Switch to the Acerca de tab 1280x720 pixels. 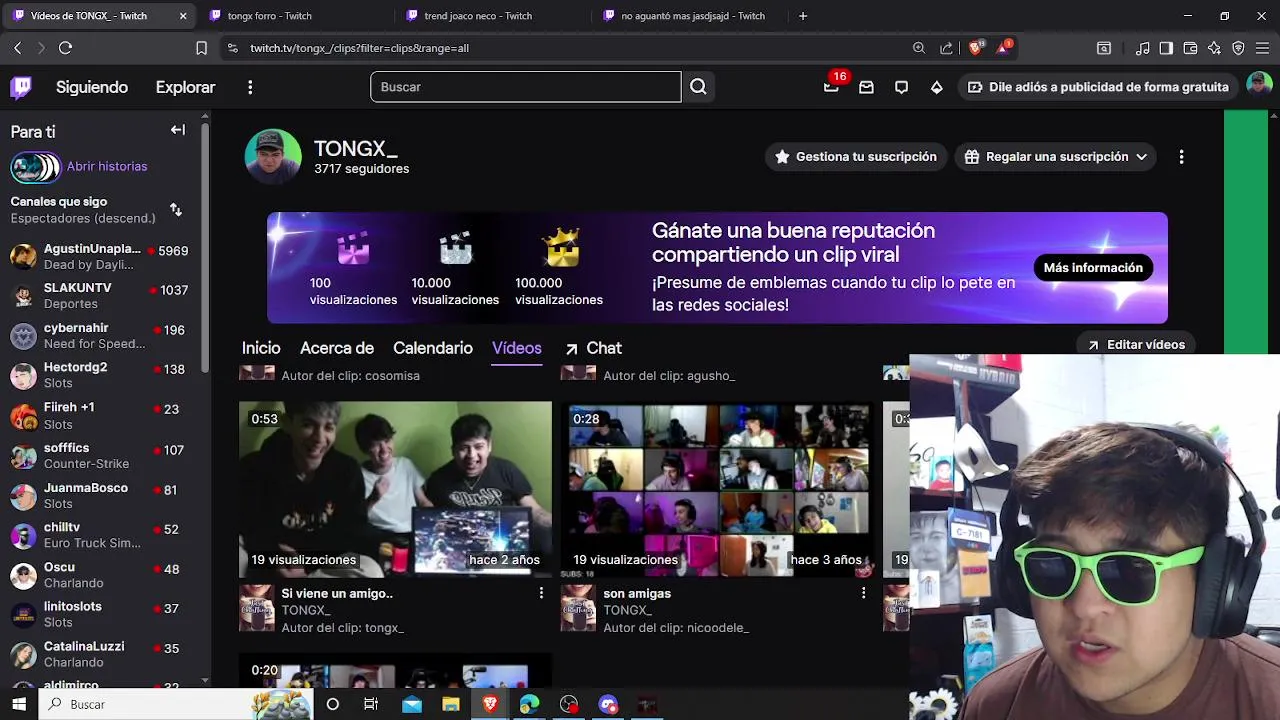point(337,348)
